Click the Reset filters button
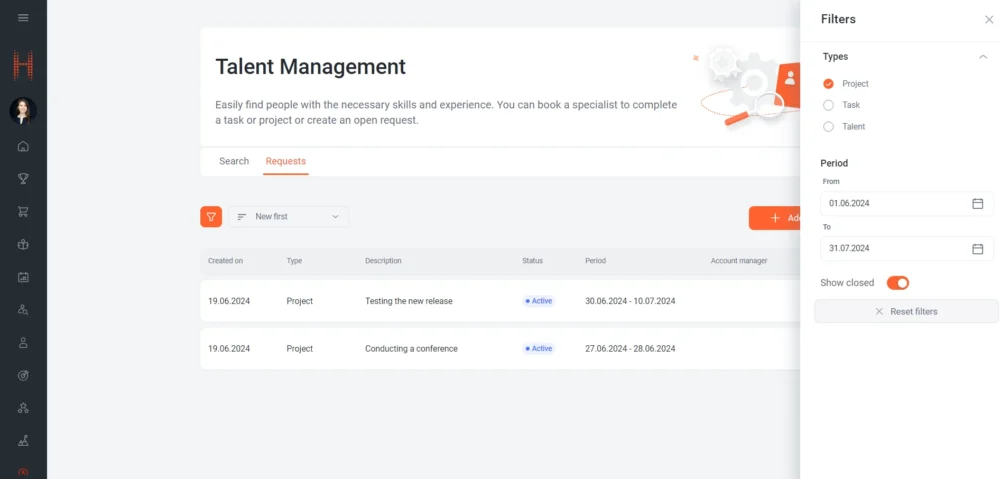Image resolution: width=1000 pixels, height=479 pixels. (906, 312)
